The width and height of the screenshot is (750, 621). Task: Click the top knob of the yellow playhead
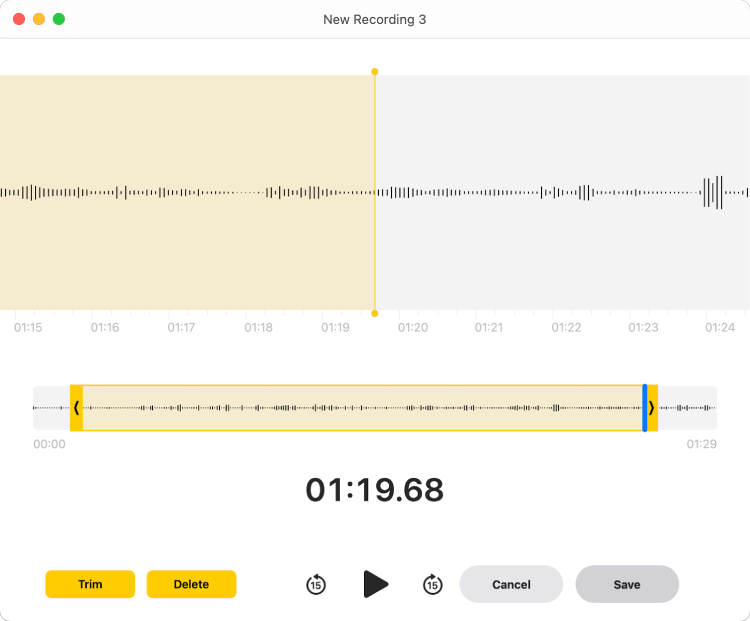click(x=375, y=72)
